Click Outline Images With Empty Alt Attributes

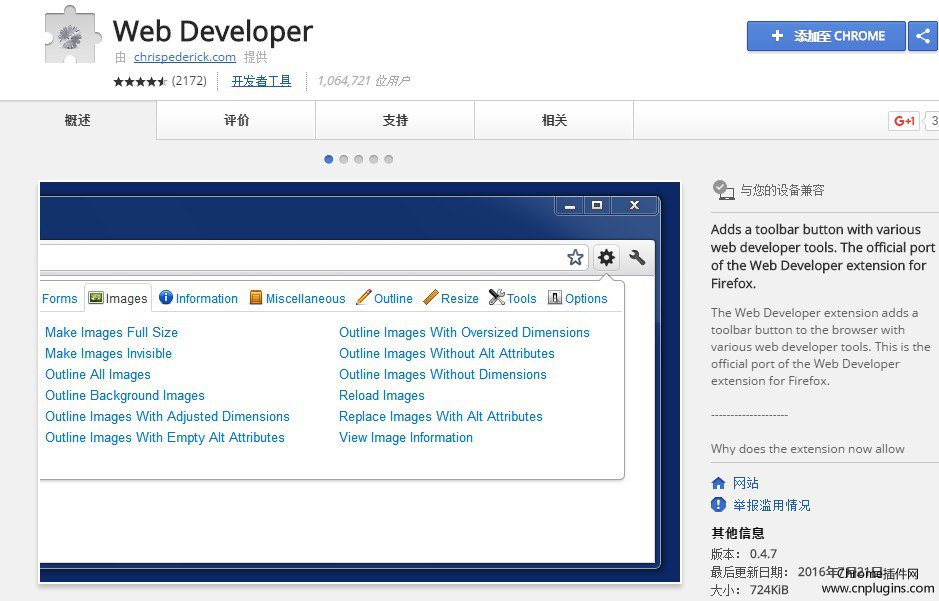(165, 437)
